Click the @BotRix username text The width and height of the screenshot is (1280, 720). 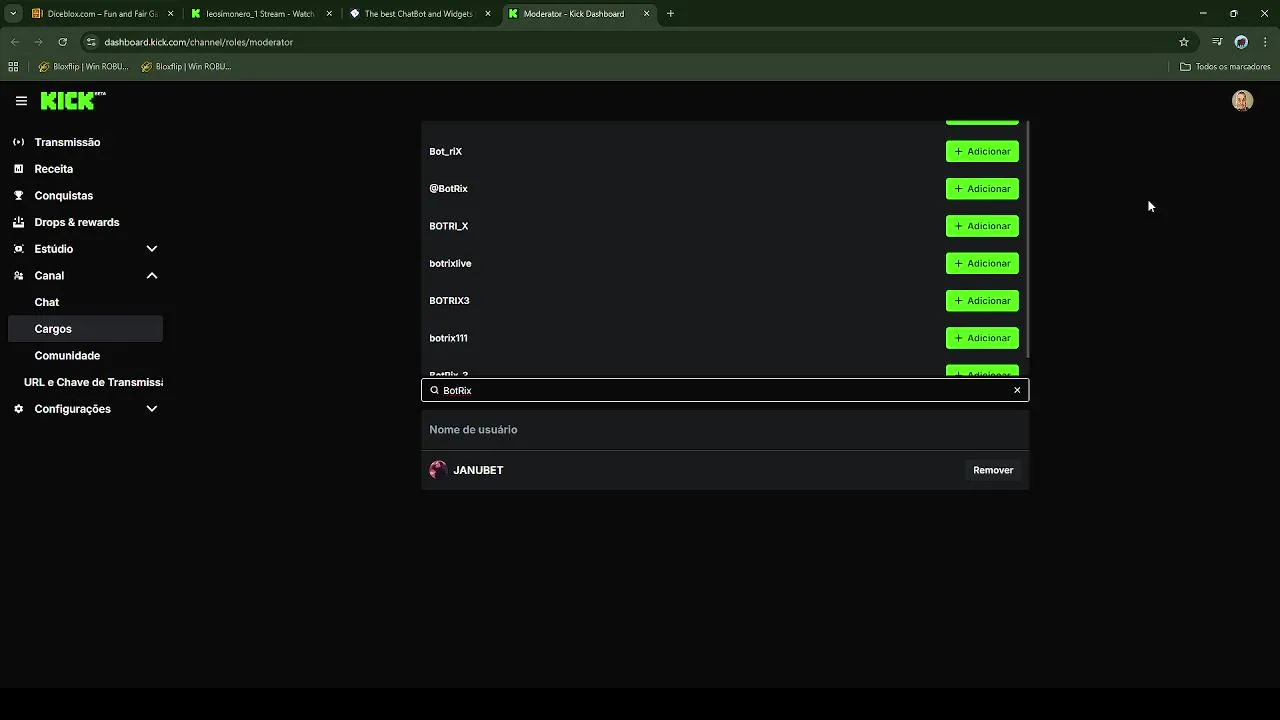pos(448,189)
